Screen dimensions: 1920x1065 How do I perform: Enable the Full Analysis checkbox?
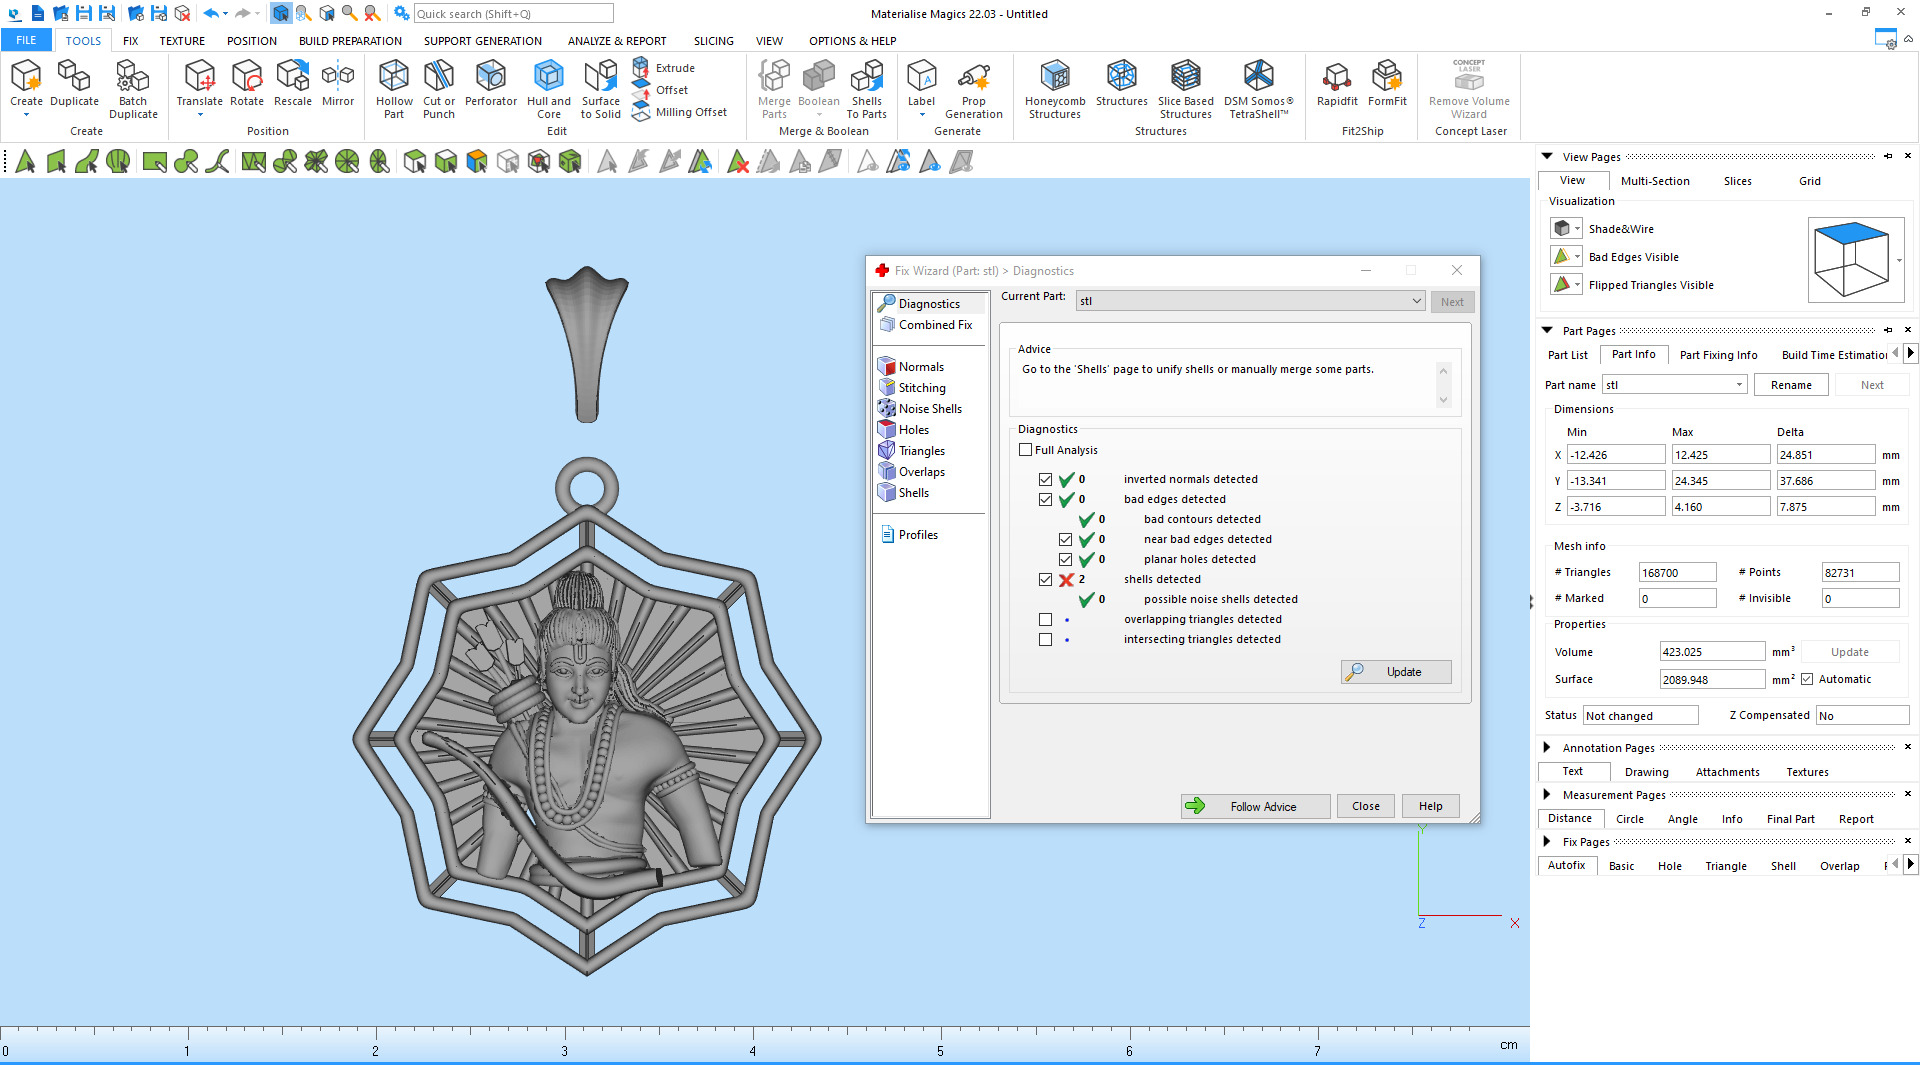[x=1025, y=450]
